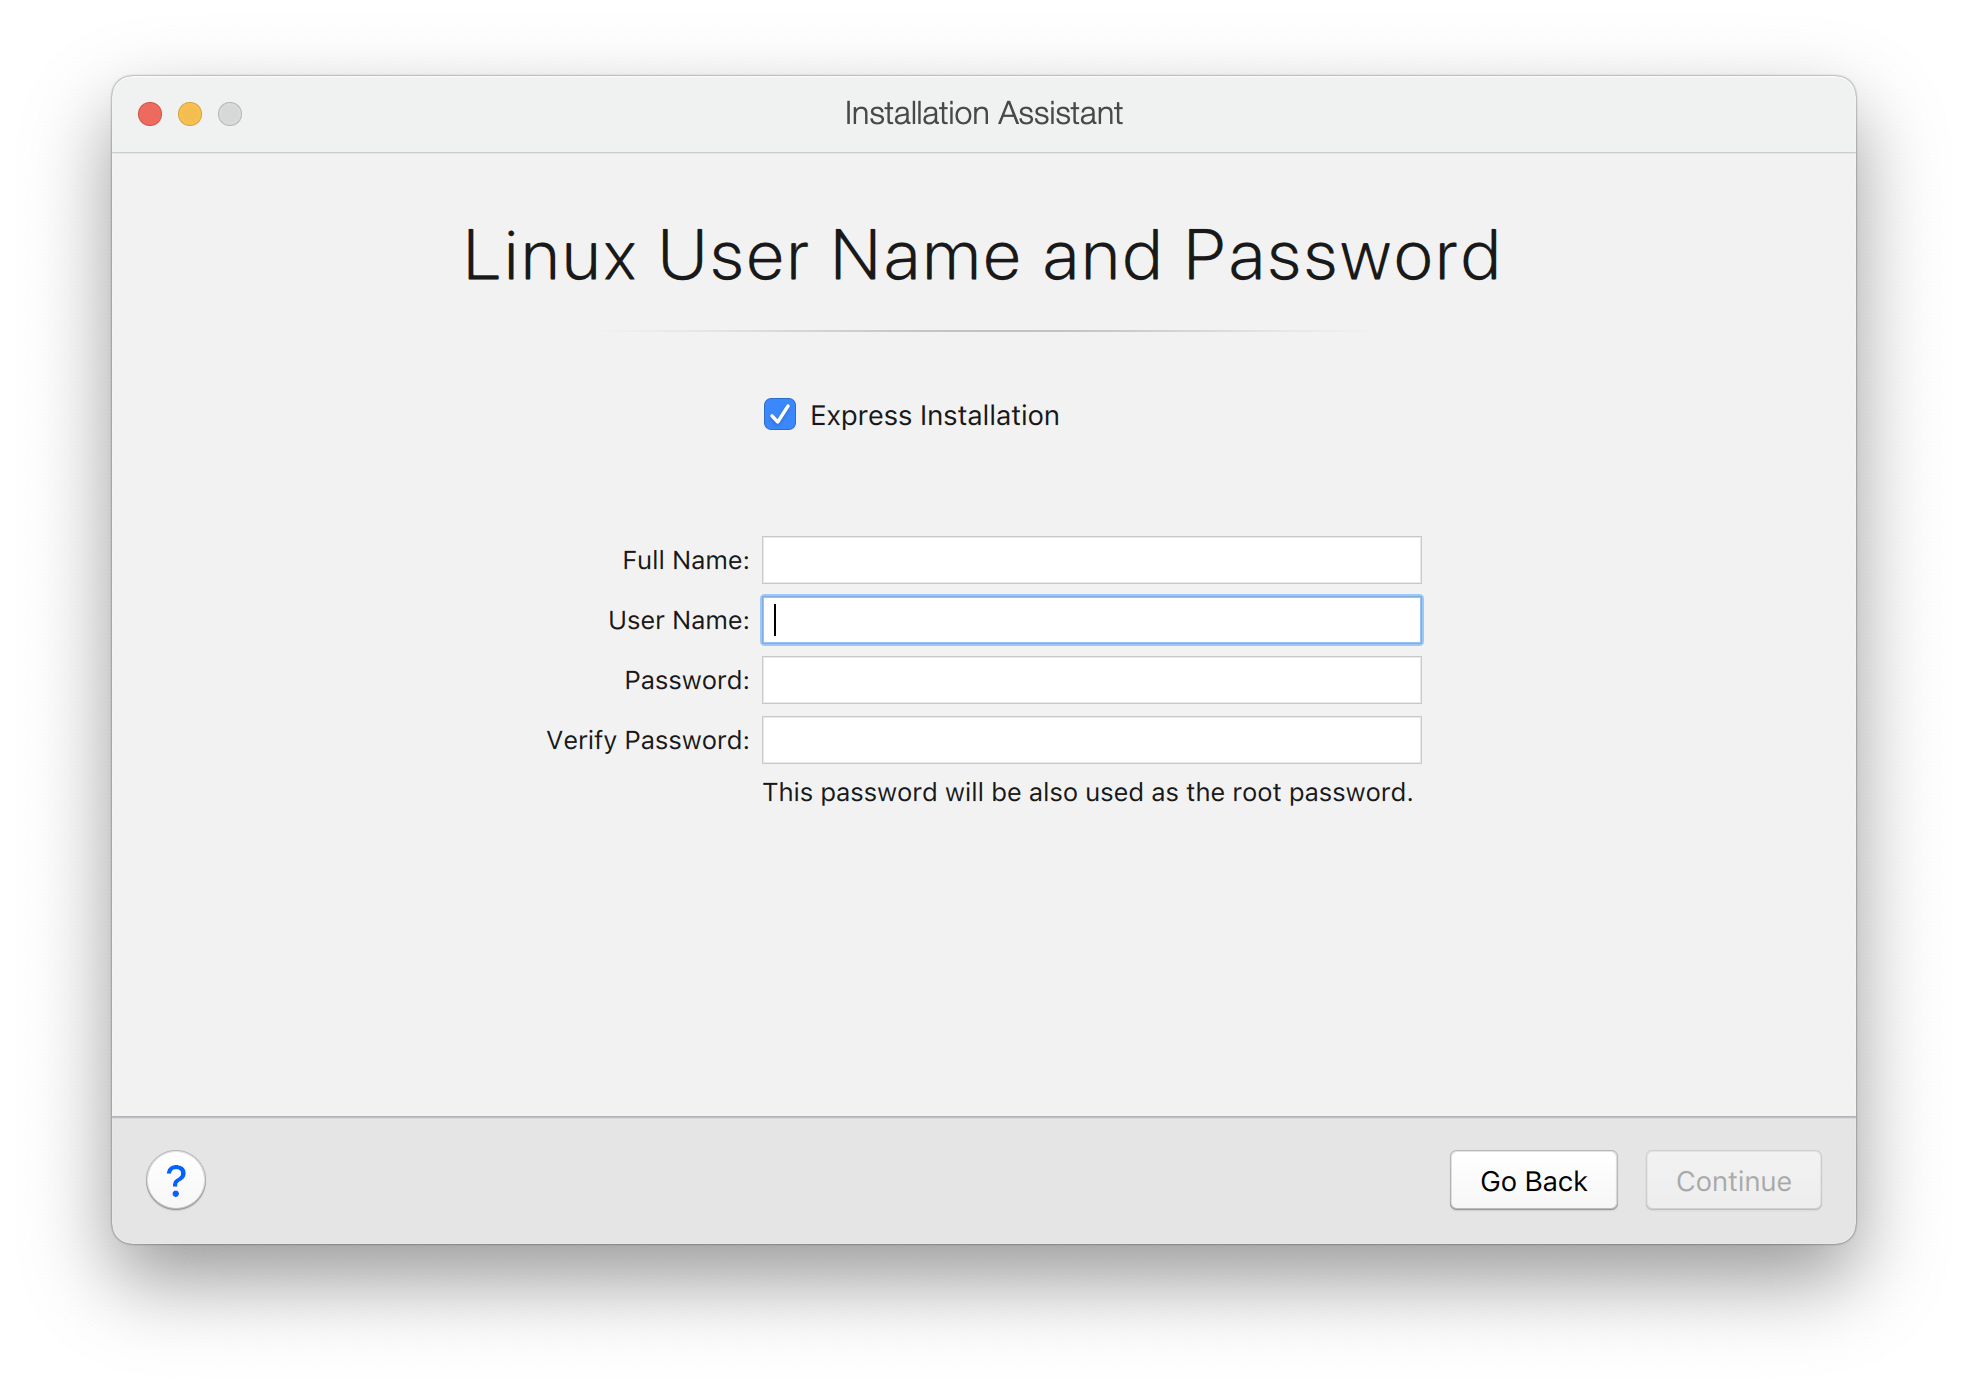Minimize window using the yellow button
This screenshot has height=1392, width=1968.
[x=190, y=114]
